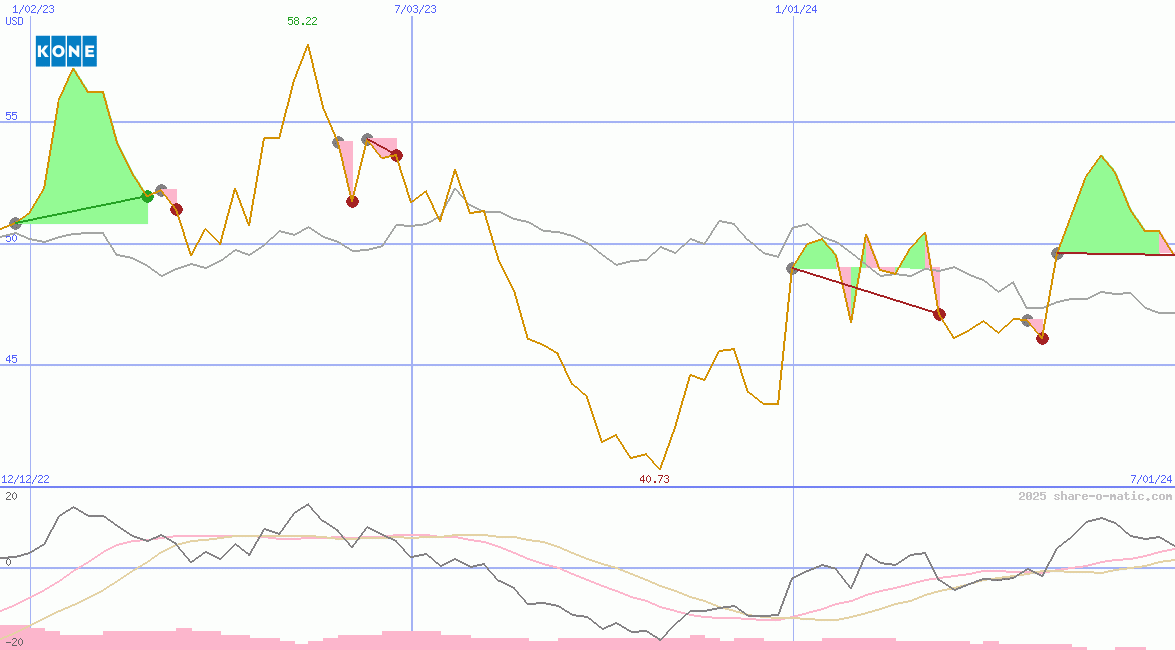Click the 1/01/24 date label
This screenshot has width=1175, height=650.
[x=797, y=9]
